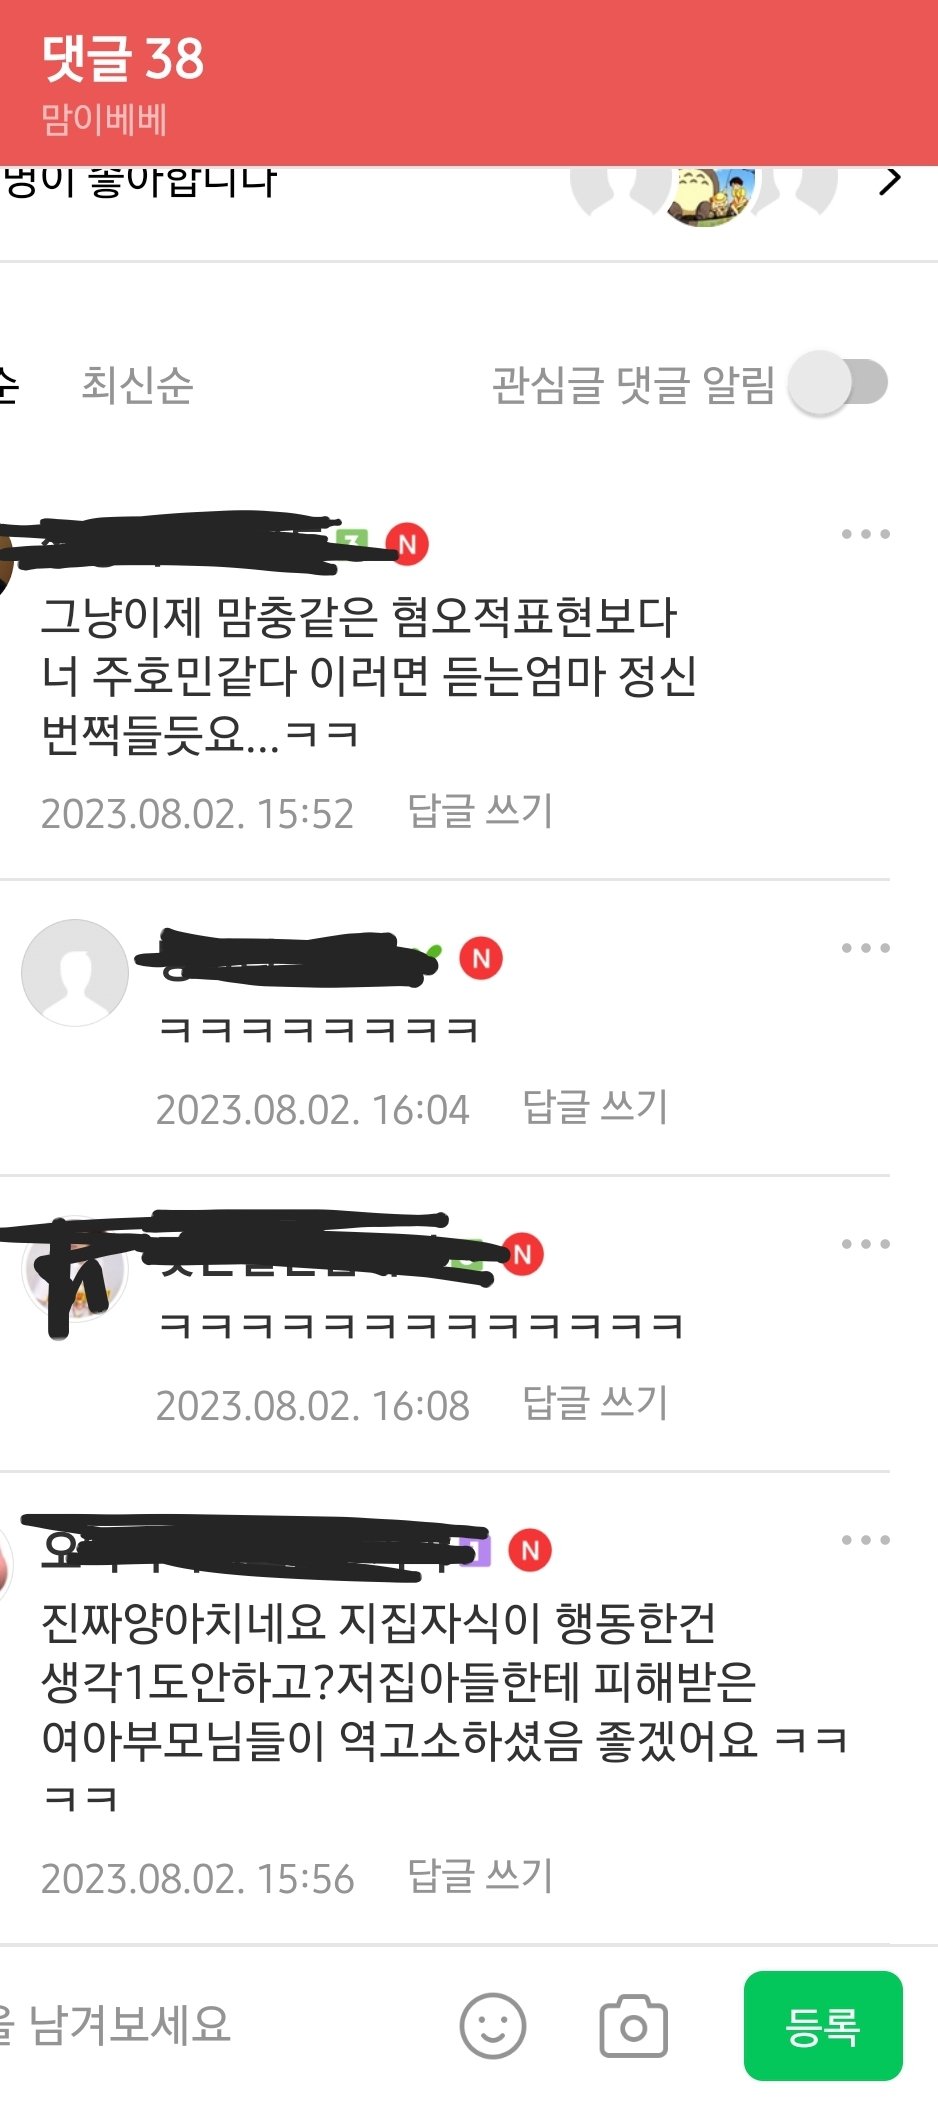The width and height of the screenshot is (938, 2105).
Task: Open more options for 15:56 comment
Action: 865,1540
